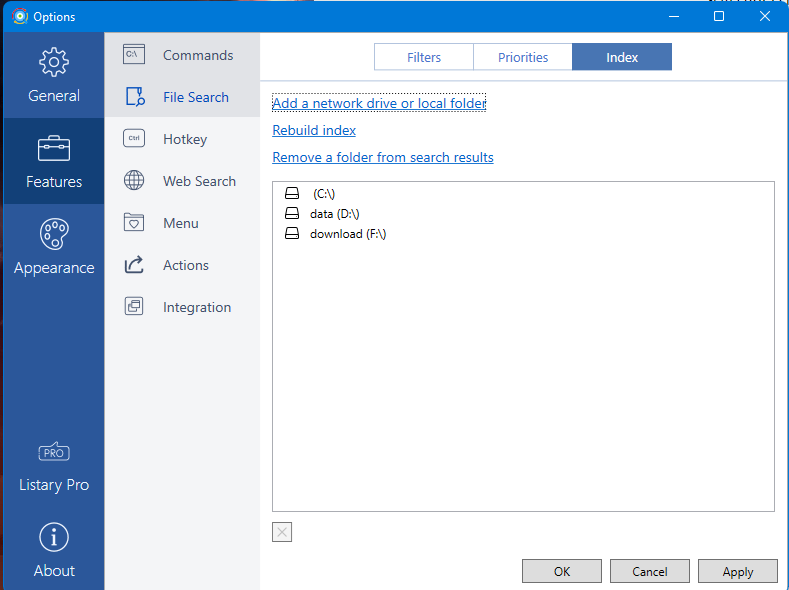
Task: Switch to the Priorities tab
Action: (523, 57)
